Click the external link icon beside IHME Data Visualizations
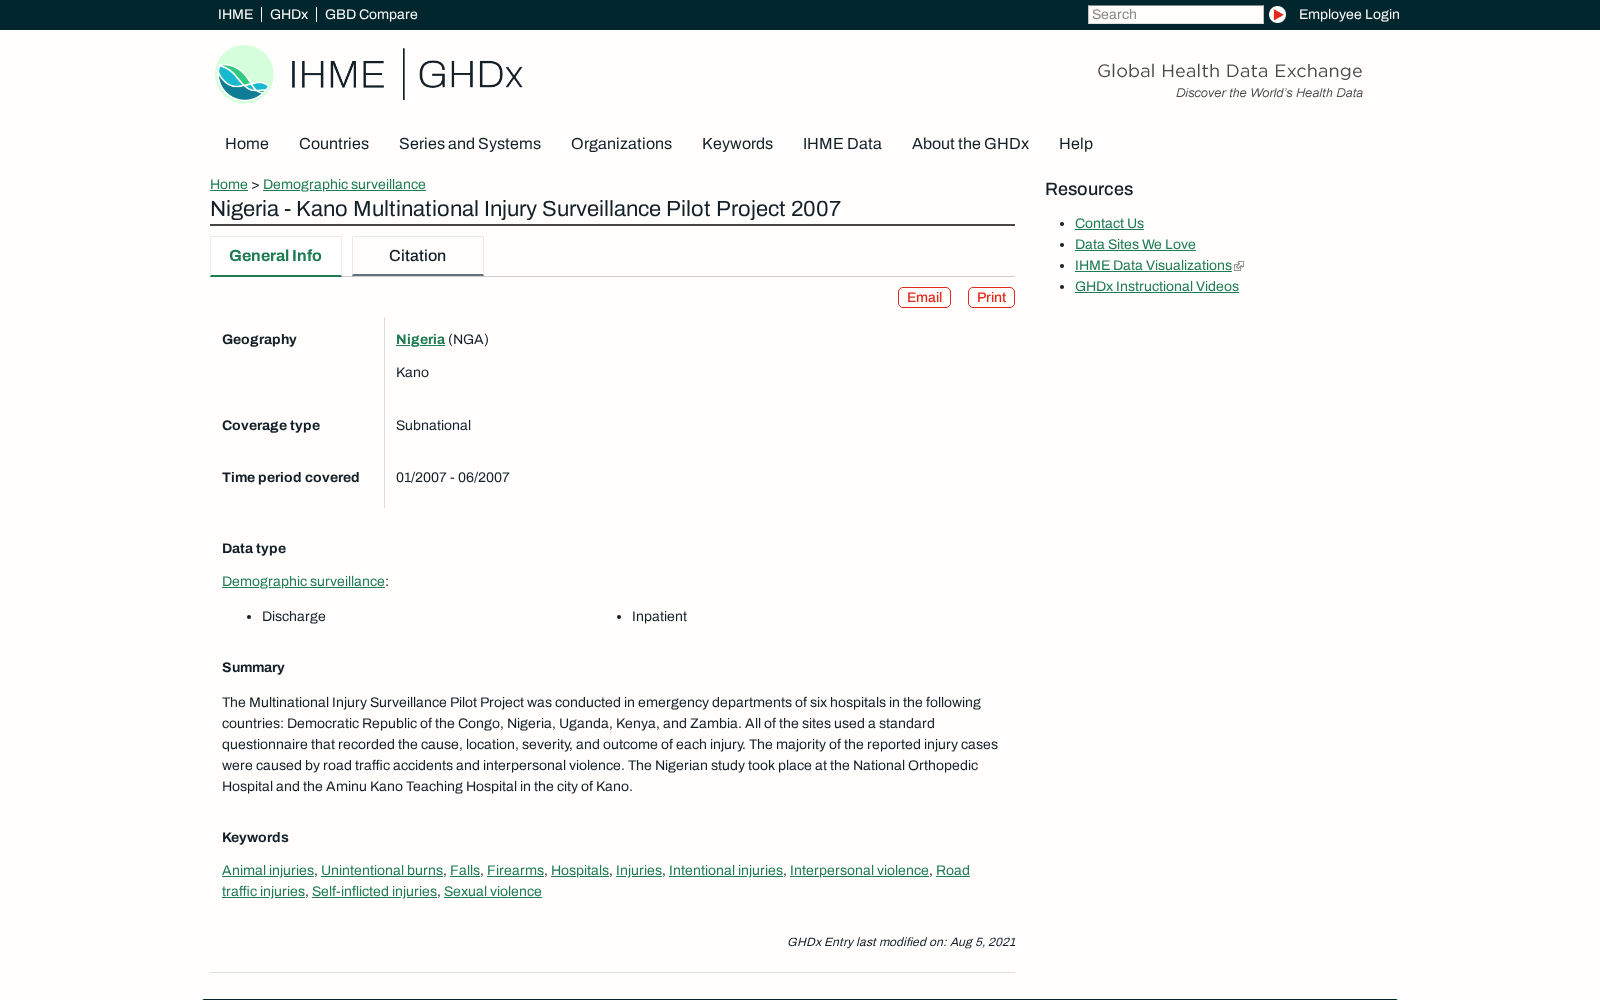The width and height of the screenshot is (1600, 1000). coord(1239,266)
